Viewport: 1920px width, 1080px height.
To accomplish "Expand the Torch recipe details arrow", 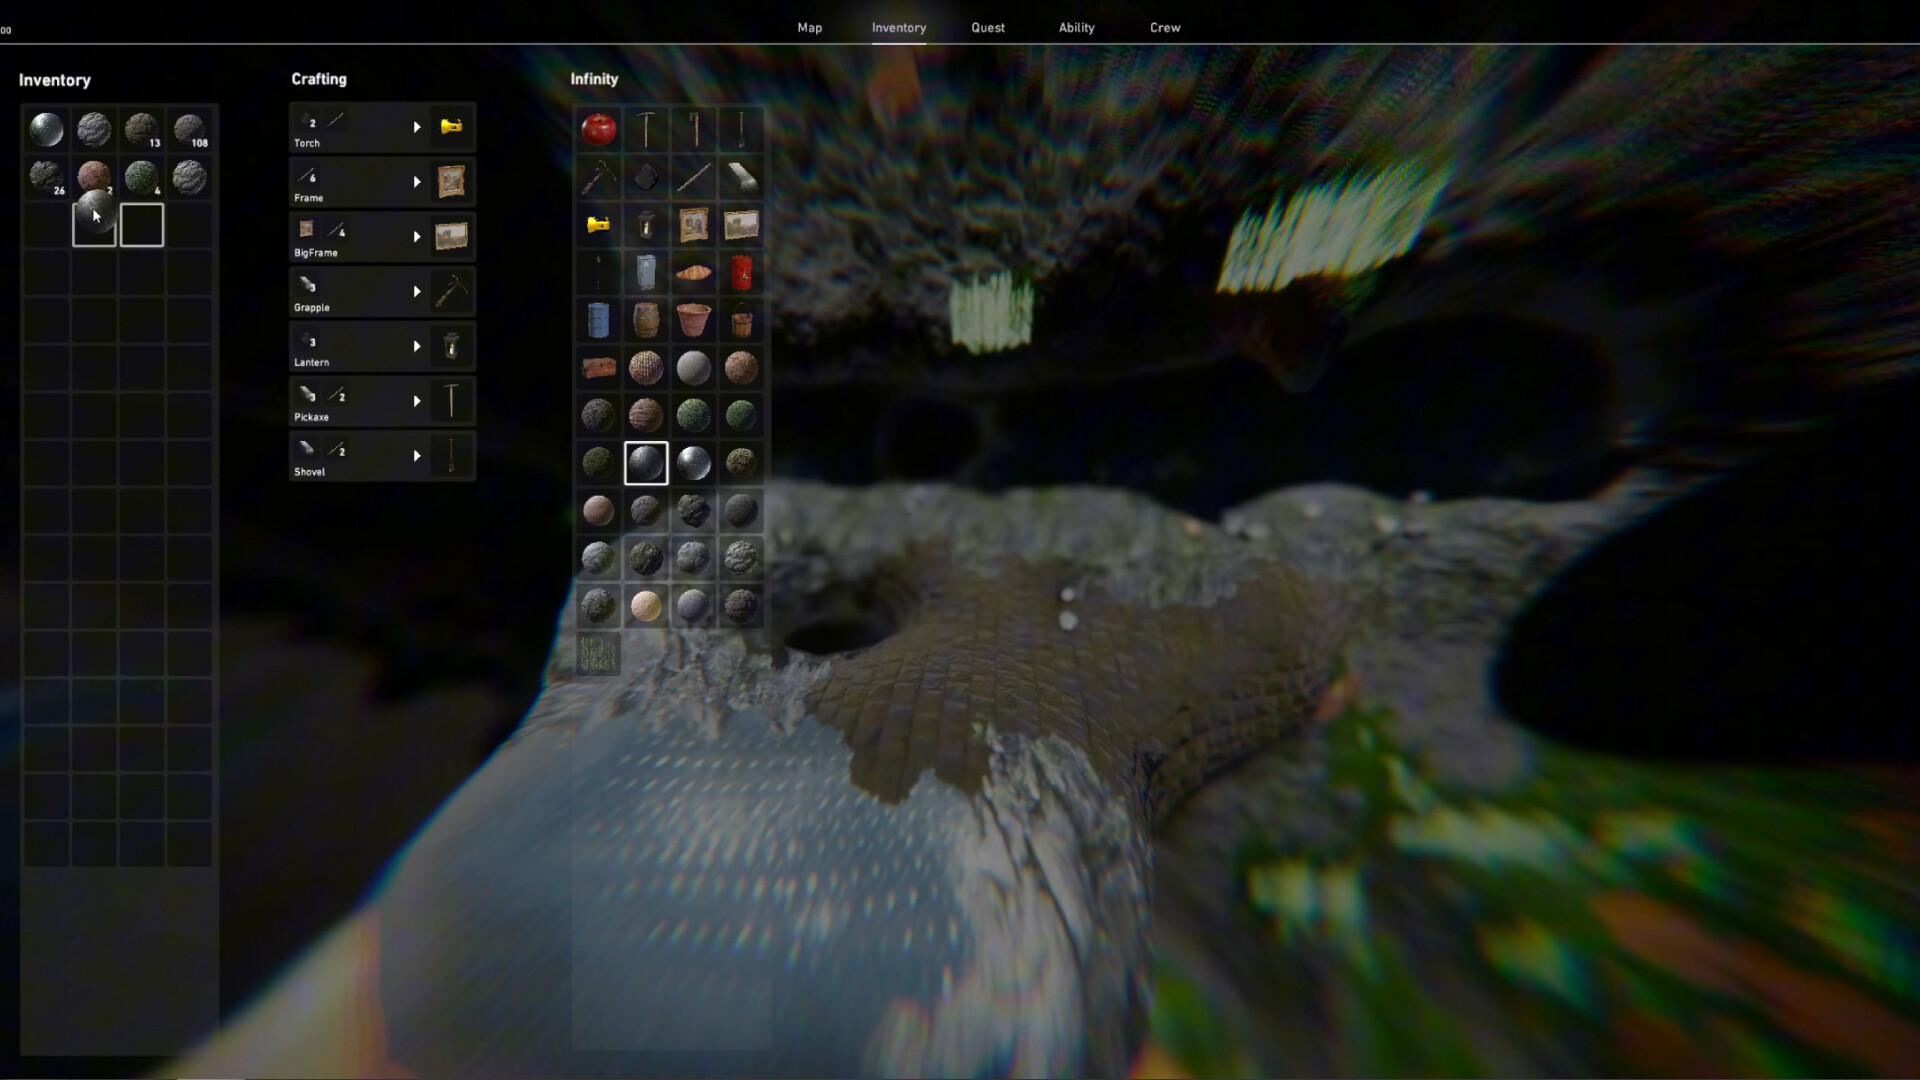I will pos(417,127).
